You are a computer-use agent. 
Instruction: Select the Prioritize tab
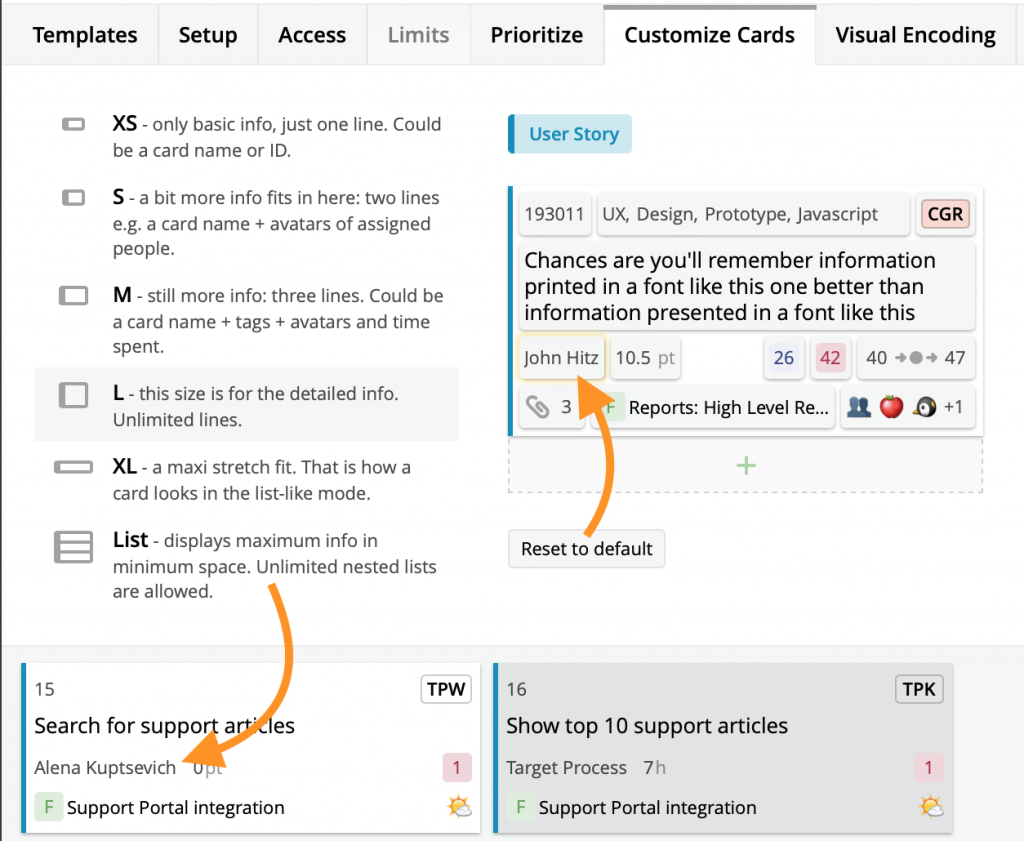click(536, 35)
